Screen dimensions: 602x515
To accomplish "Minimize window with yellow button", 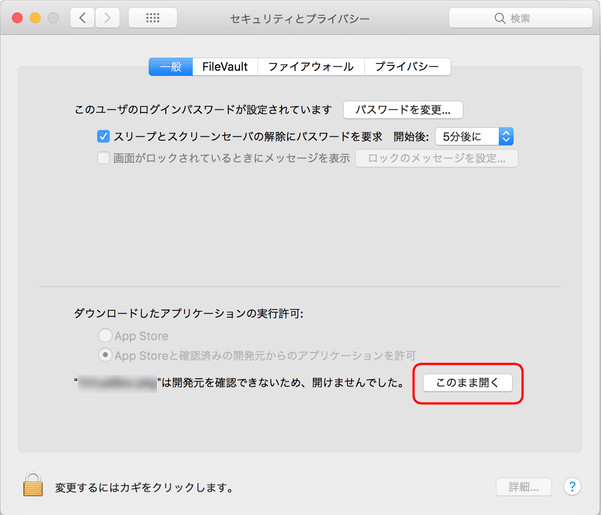I will click(35, 18).
